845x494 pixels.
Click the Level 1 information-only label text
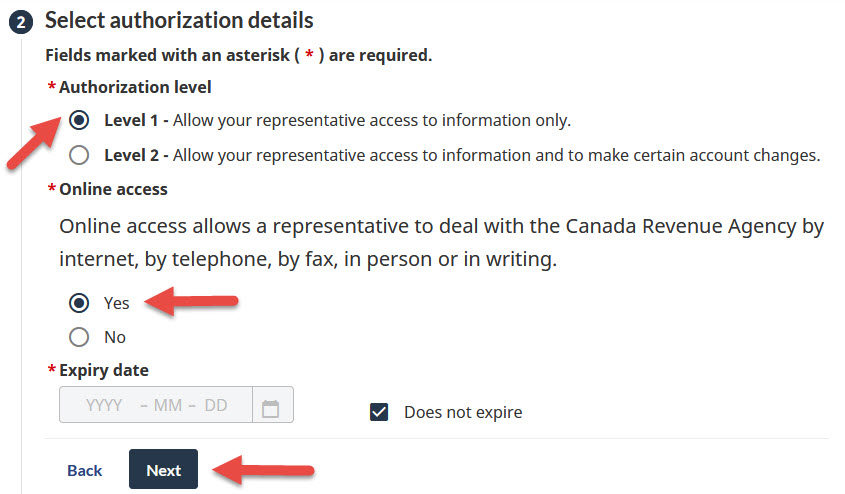click(x=337, y=121)
